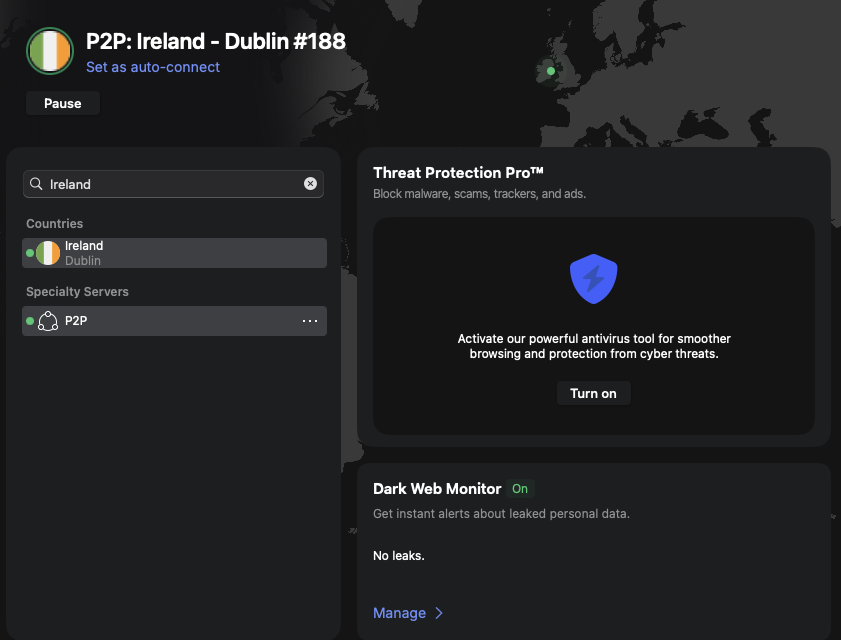Click the green server dot on map
This screenshot has height=640, width=841.
pos(551,71)
